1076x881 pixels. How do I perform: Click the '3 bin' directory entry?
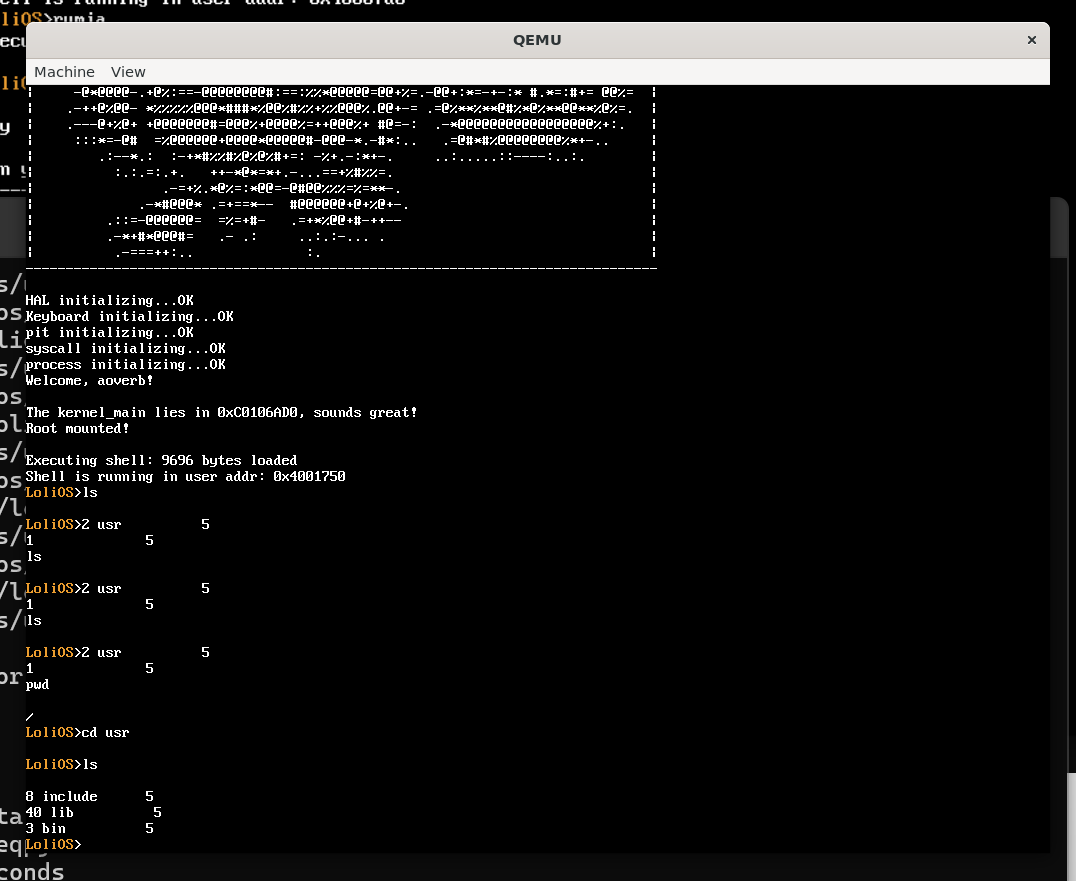46,828
